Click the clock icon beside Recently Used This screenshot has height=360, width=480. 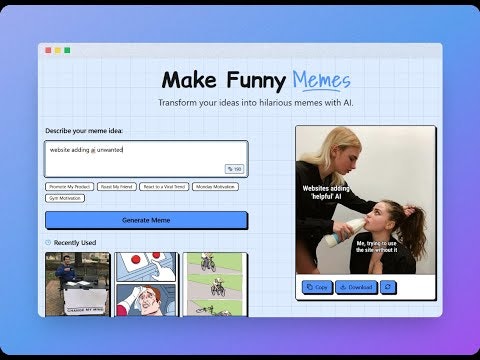point(48,242)
